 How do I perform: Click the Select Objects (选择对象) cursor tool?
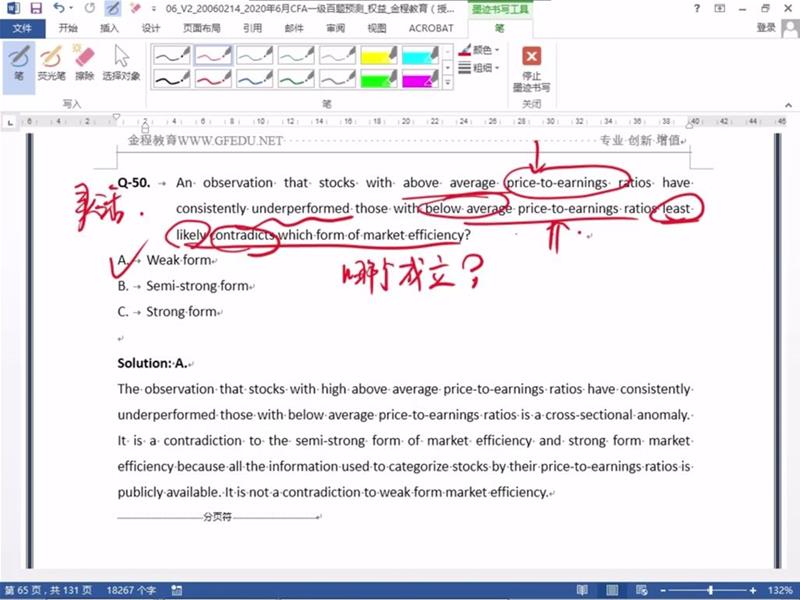click(121, 65)
